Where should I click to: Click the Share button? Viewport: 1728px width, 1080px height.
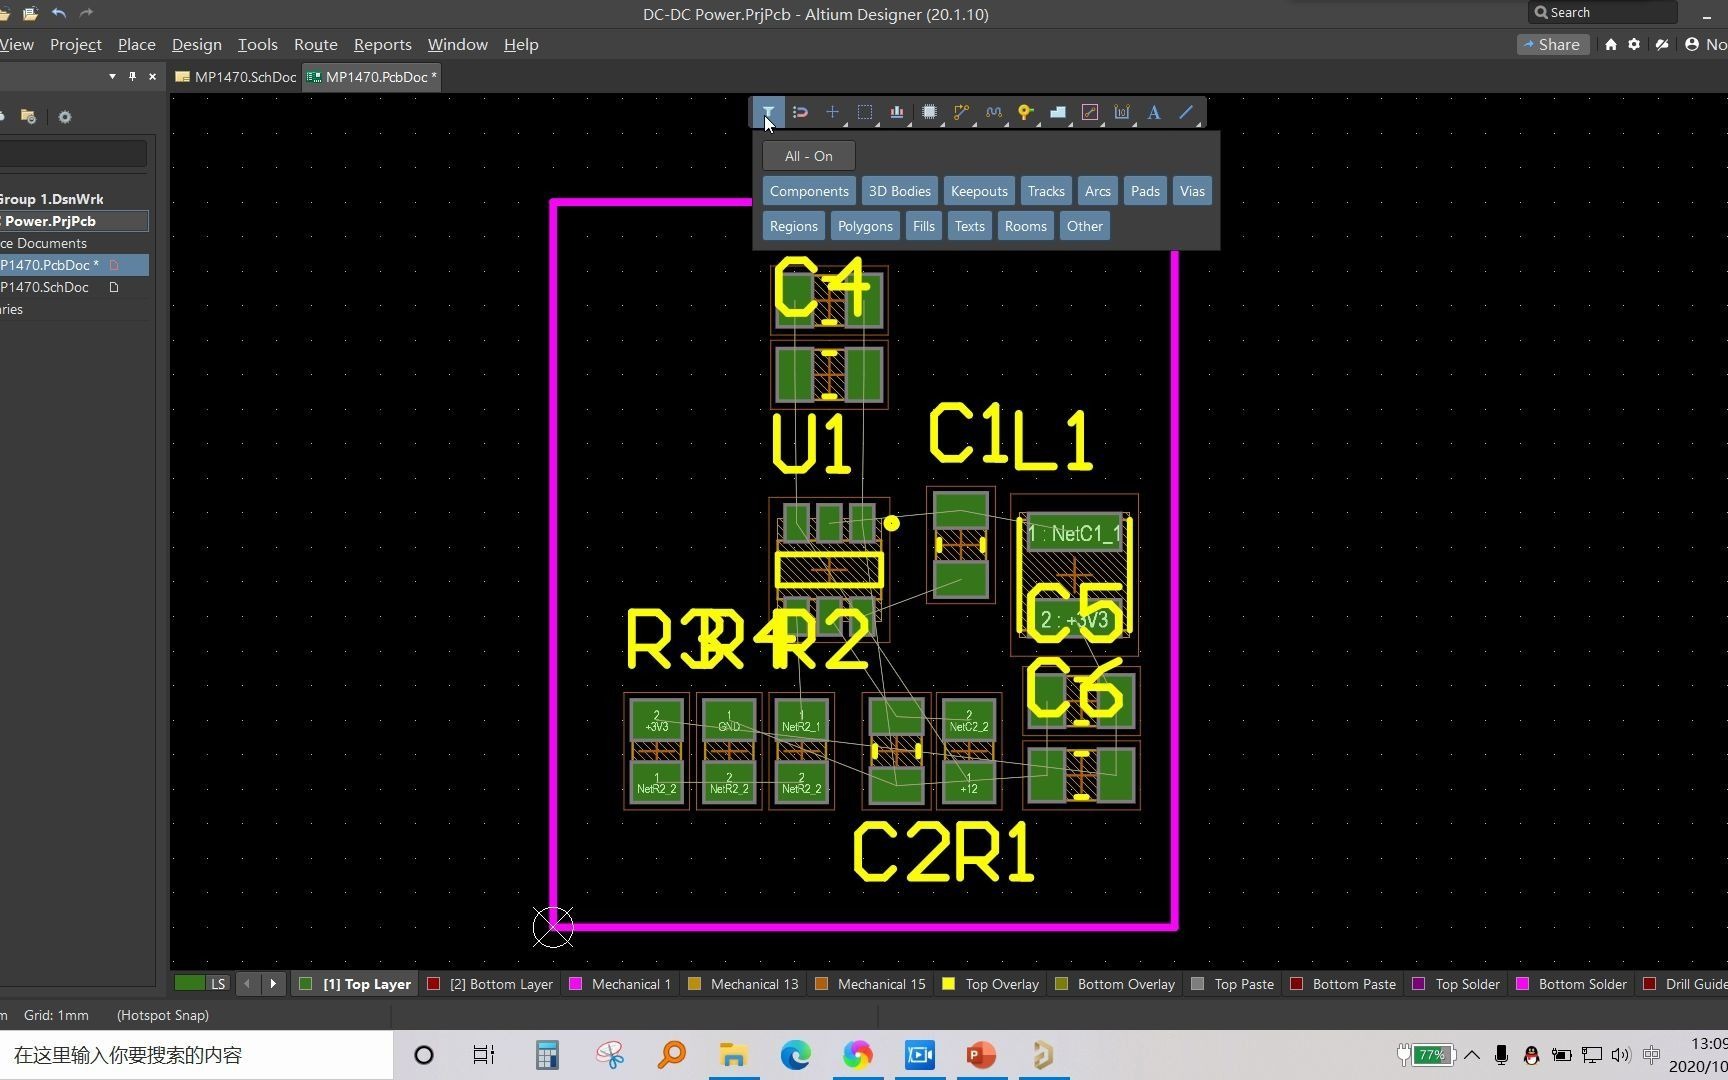tap(1553, 44)
